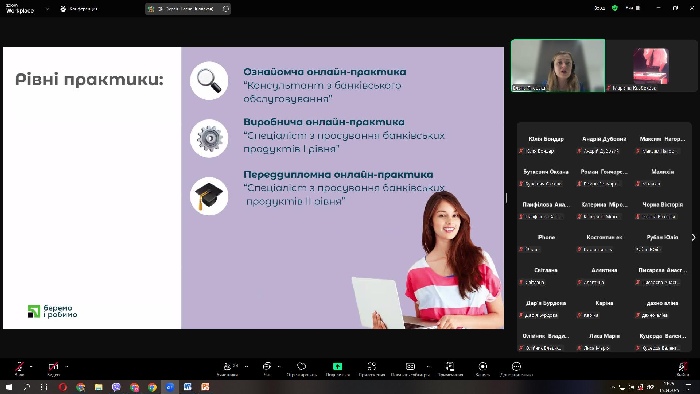Viewport: 700px width, 394px height.
Task: Select the active speaker video thumbnail
Action: click(558, 66)
